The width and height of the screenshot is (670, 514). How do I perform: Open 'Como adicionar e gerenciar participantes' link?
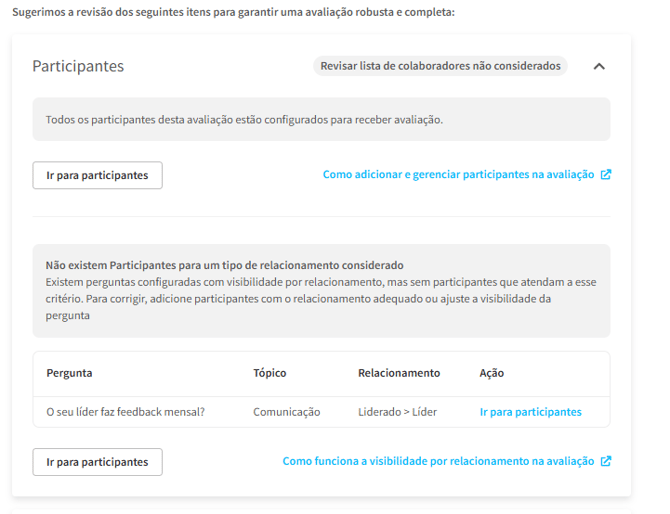tap(458, 174)
